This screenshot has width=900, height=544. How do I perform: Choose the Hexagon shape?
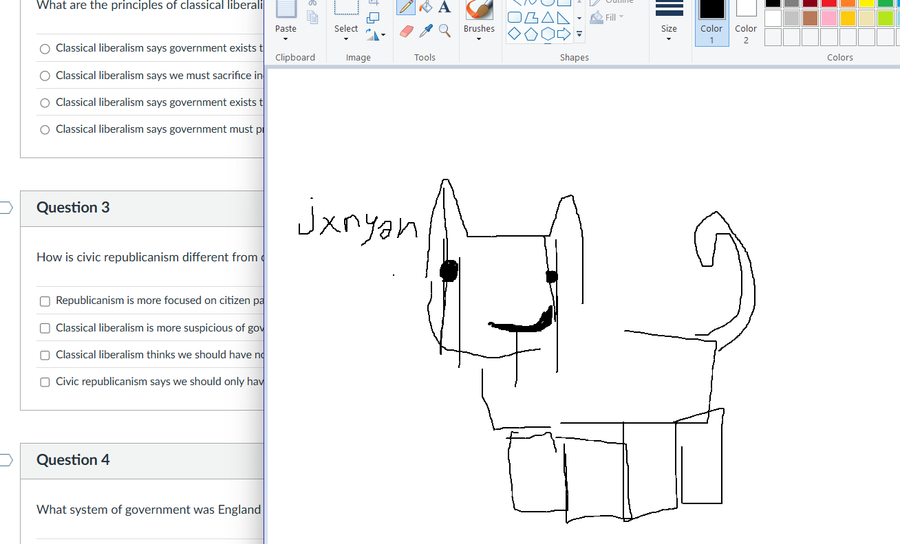click(x=548, y=34)
